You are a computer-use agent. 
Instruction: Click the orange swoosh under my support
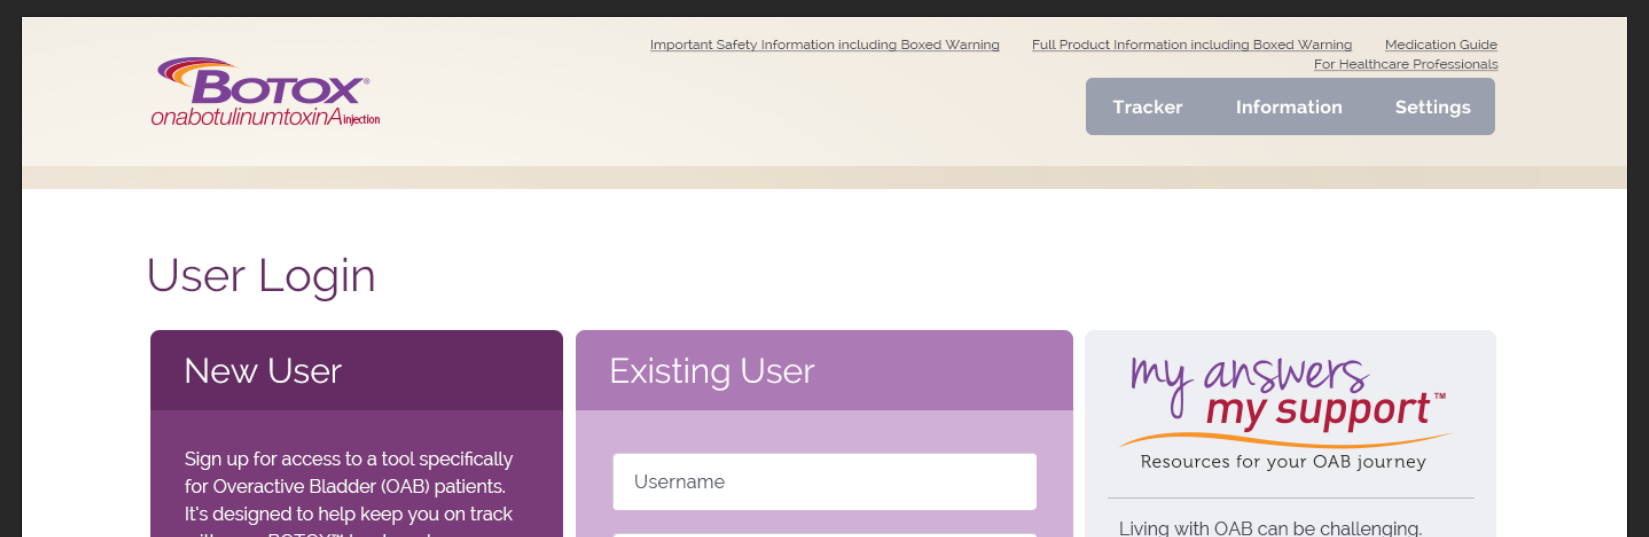(1285, 438)
